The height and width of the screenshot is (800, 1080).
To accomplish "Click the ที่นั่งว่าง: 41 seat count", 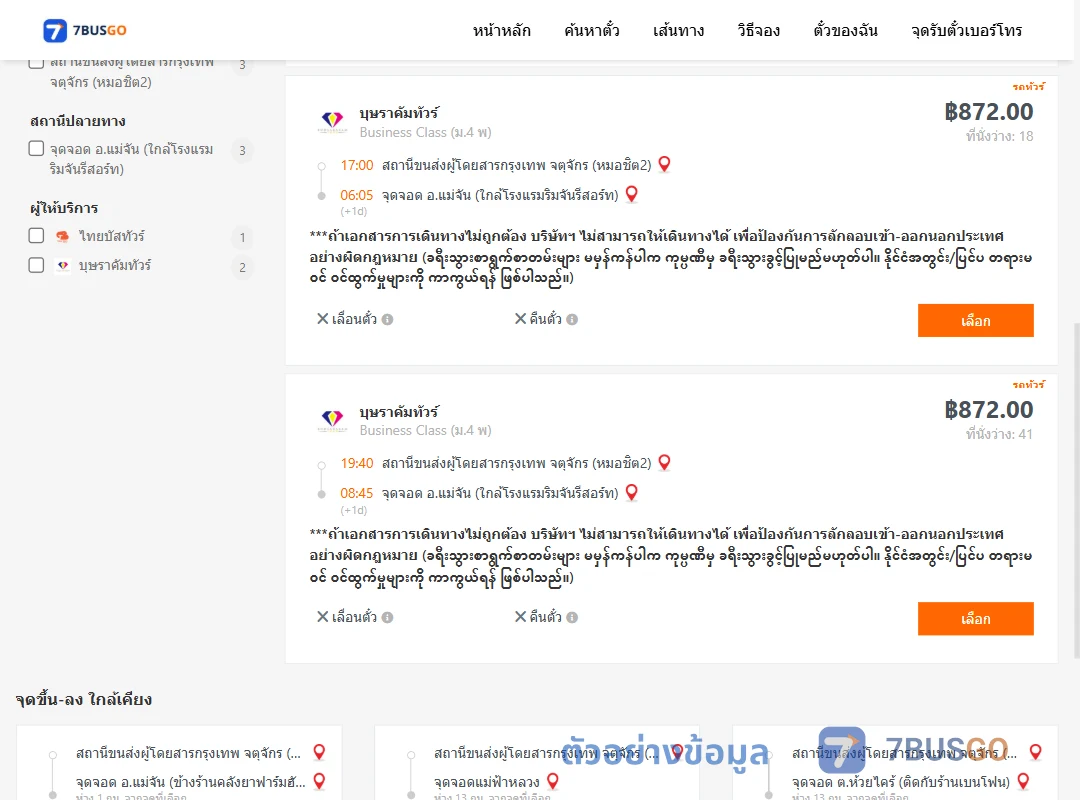I will [999, 435].
